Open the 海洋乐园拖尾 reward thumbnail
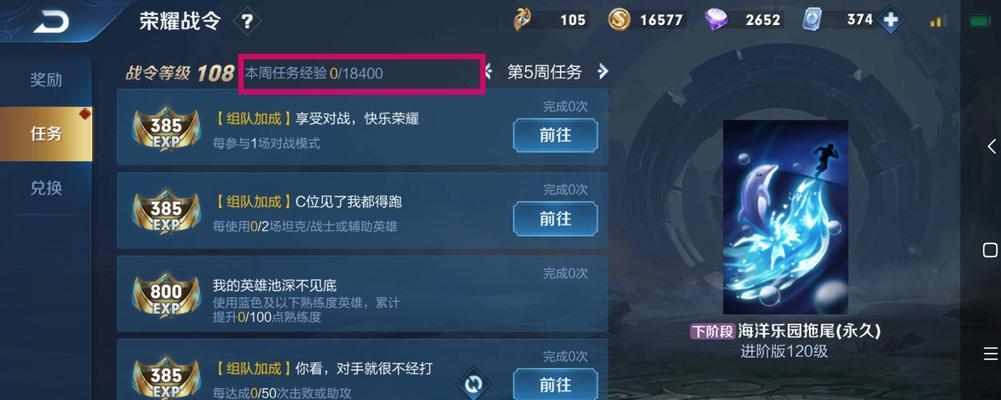This screenshot has height=400, width=1001. 785,217
